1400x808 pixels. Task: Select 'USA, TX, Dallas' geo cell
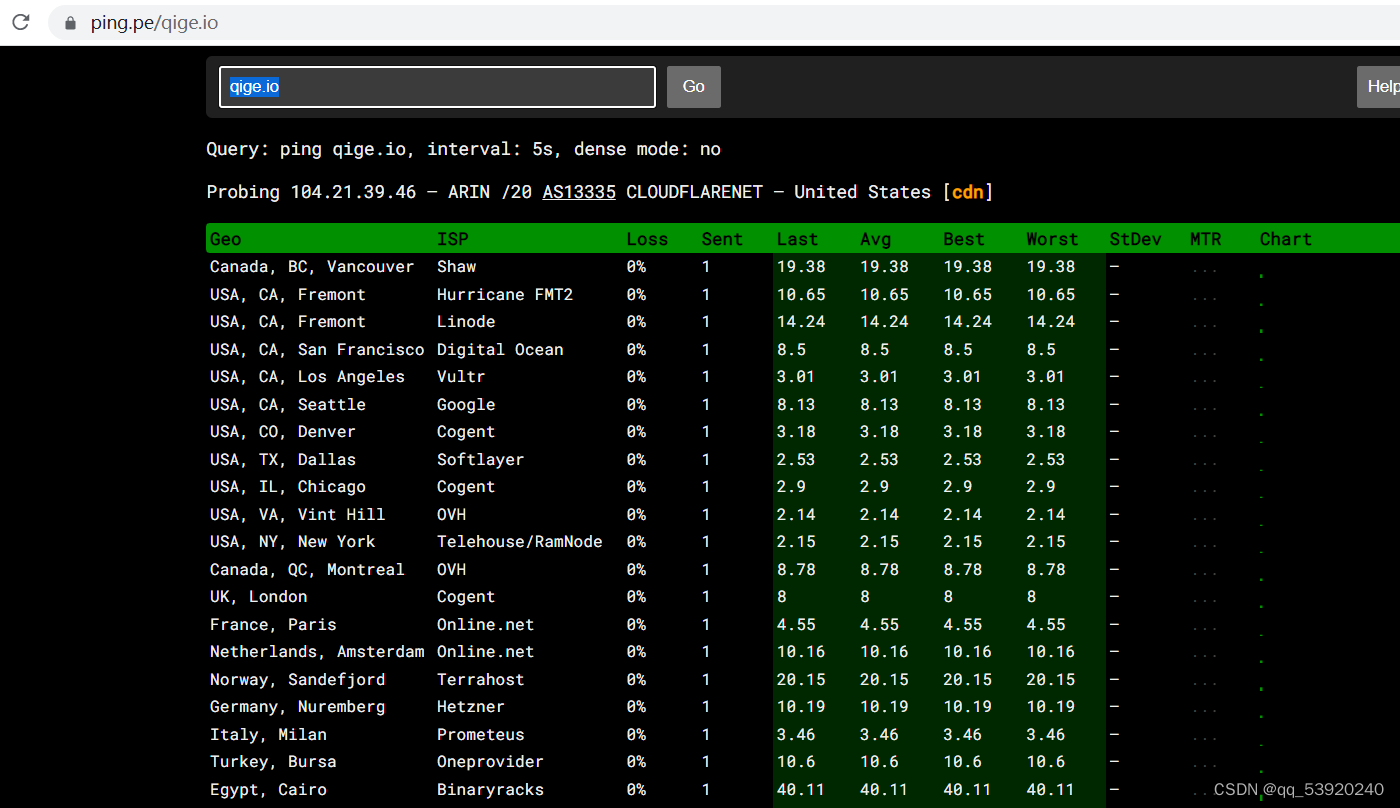[x=283, y=460]
